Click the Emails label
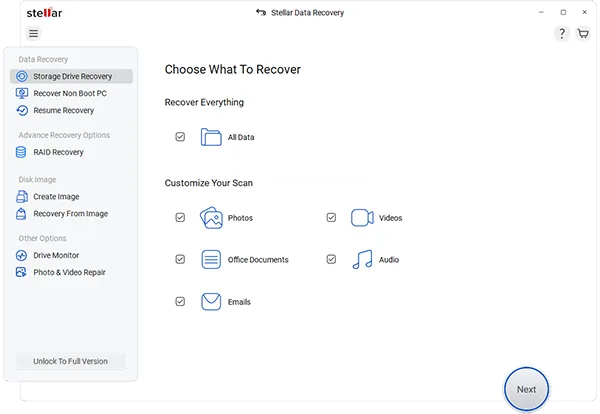600x414 pixels. click(239, 302)
